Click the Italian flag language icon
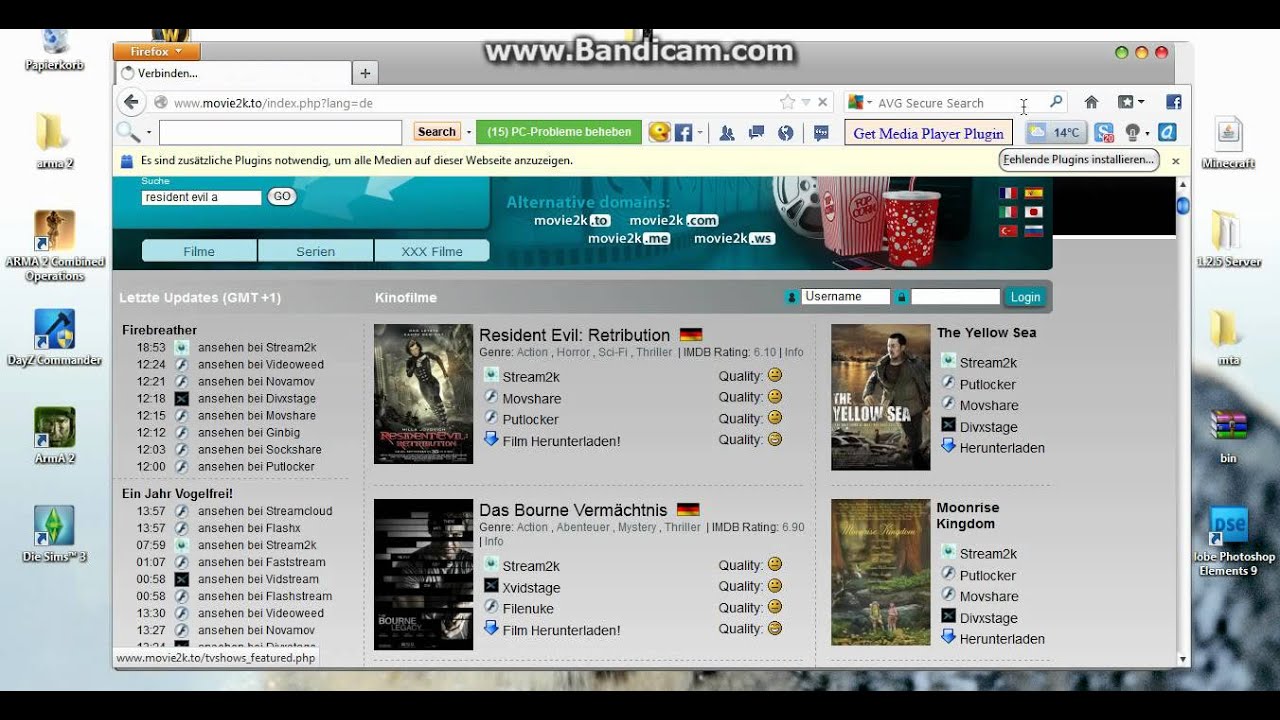The width and height of the screenshot is (1280, 720). coord(1008,212)
